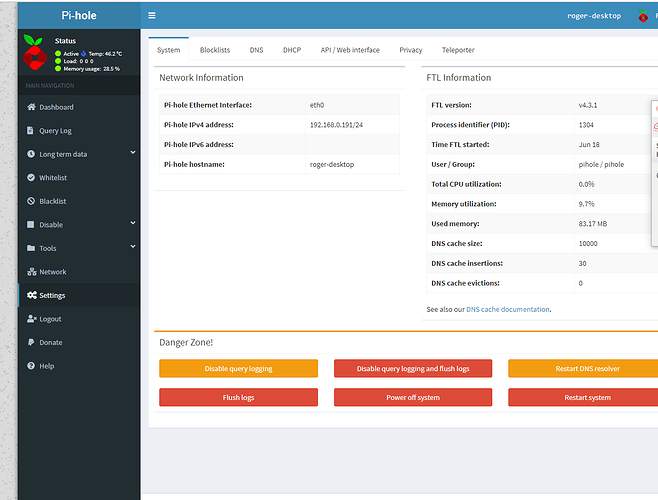Select the pihole / pihole user group value
This screenshot has height=500, width=658.
601,164
